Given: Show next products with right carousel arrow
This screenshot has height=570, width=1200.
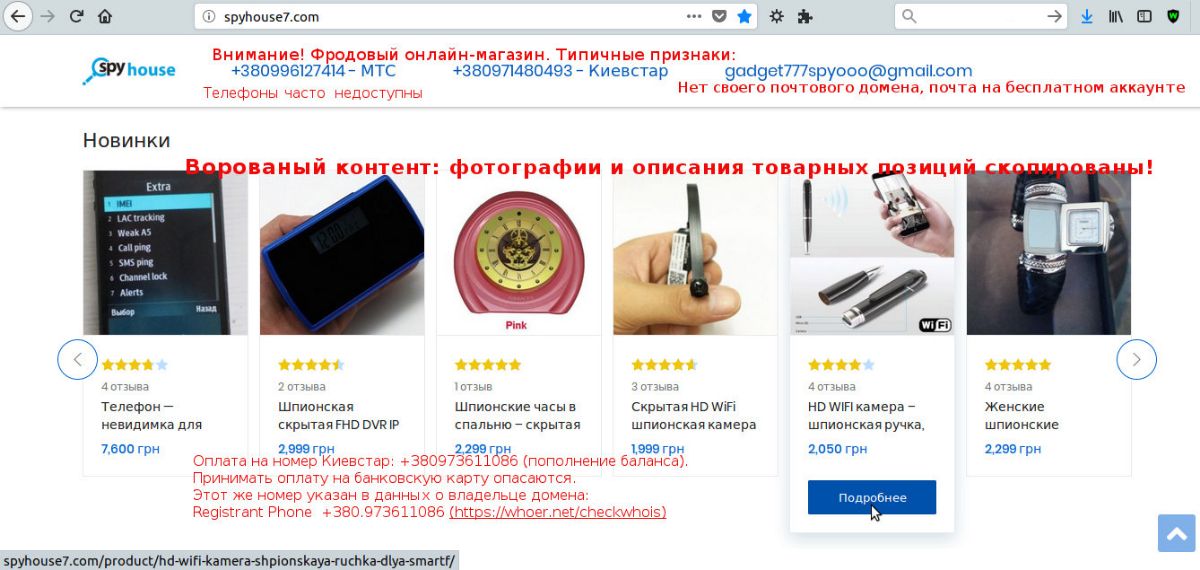Looking at the screenshot, I should 1136,359.
